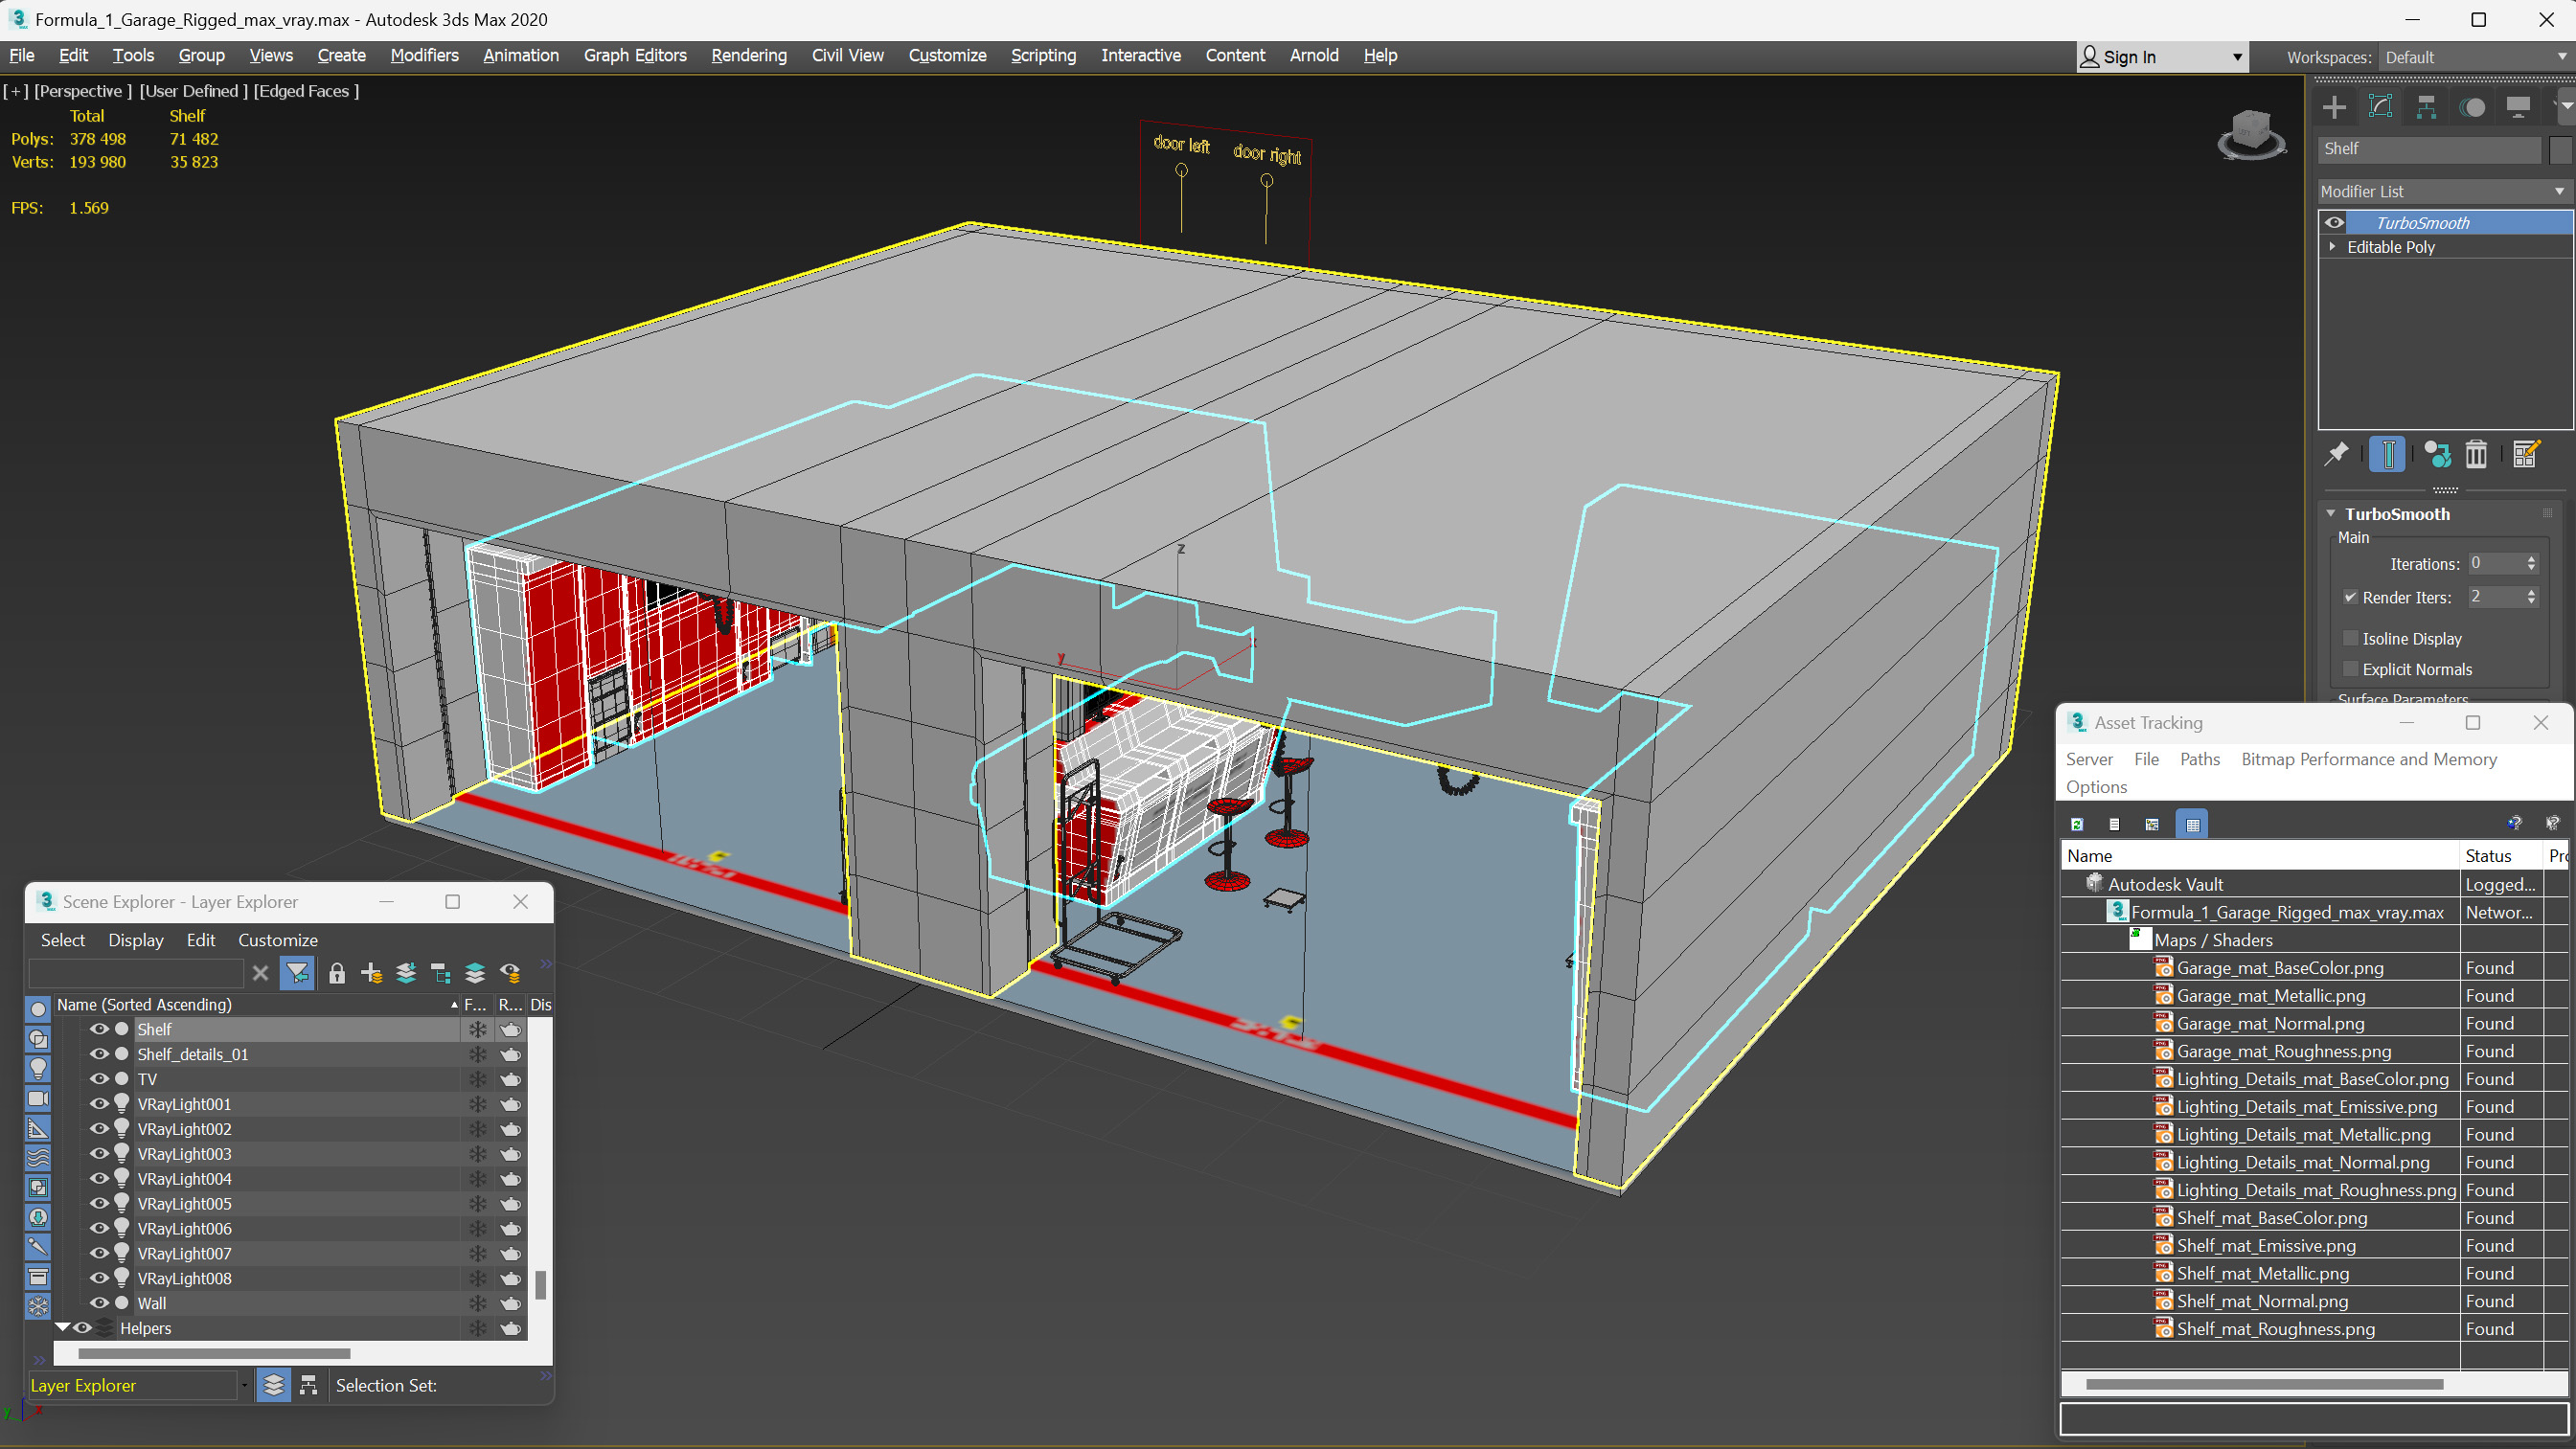Image resolution: width=2576 pixels, height=1449 pixels.
Task: Toggle Display Lights filter in Scene Explorer sidebar
Action: point(38,1068)
